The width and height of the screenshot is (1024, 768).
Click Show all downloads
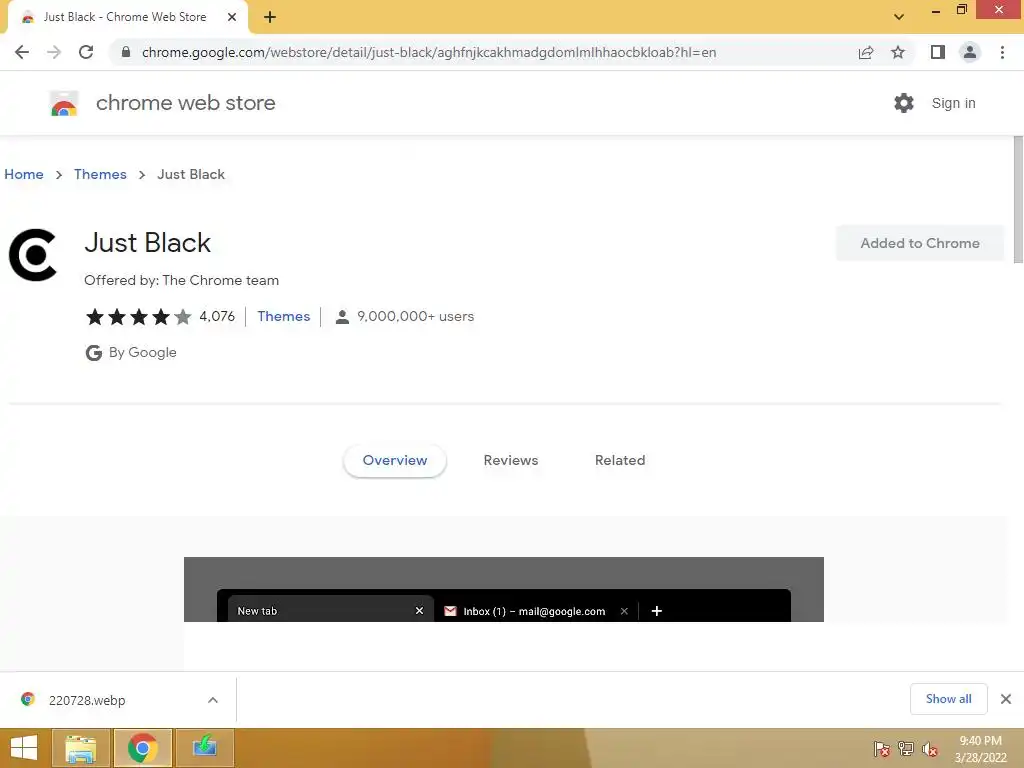[x=948, y=699]
